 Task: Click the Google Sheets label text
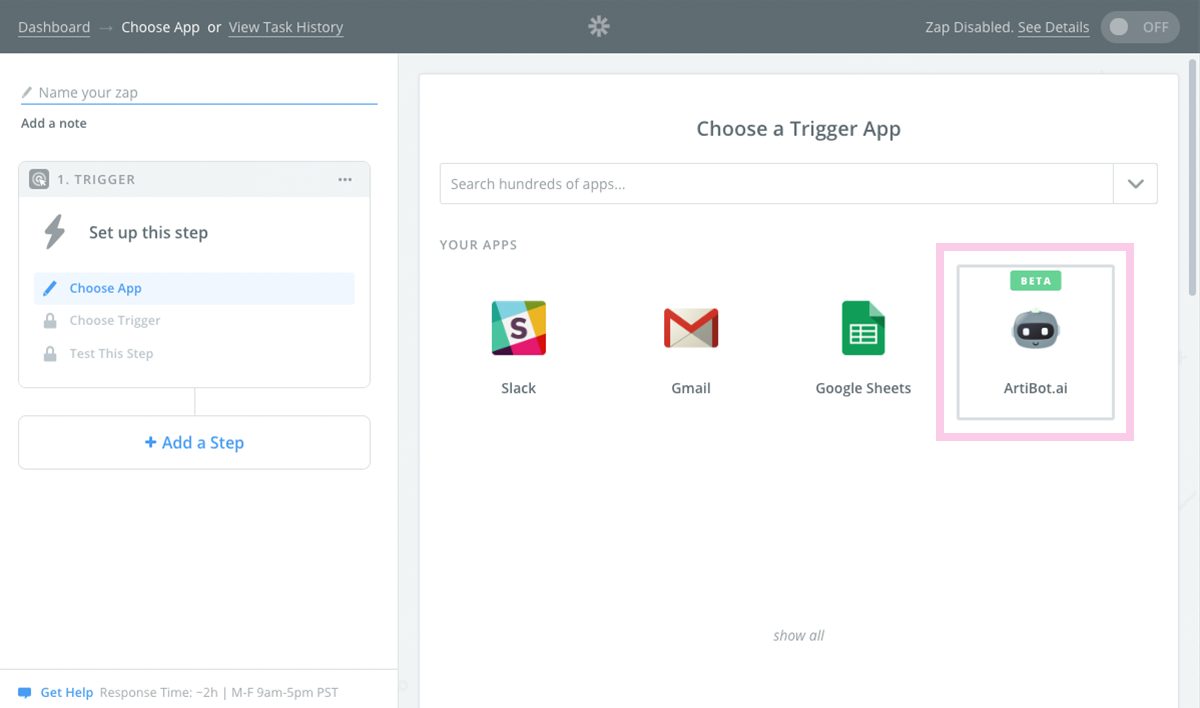coord(863,388)
